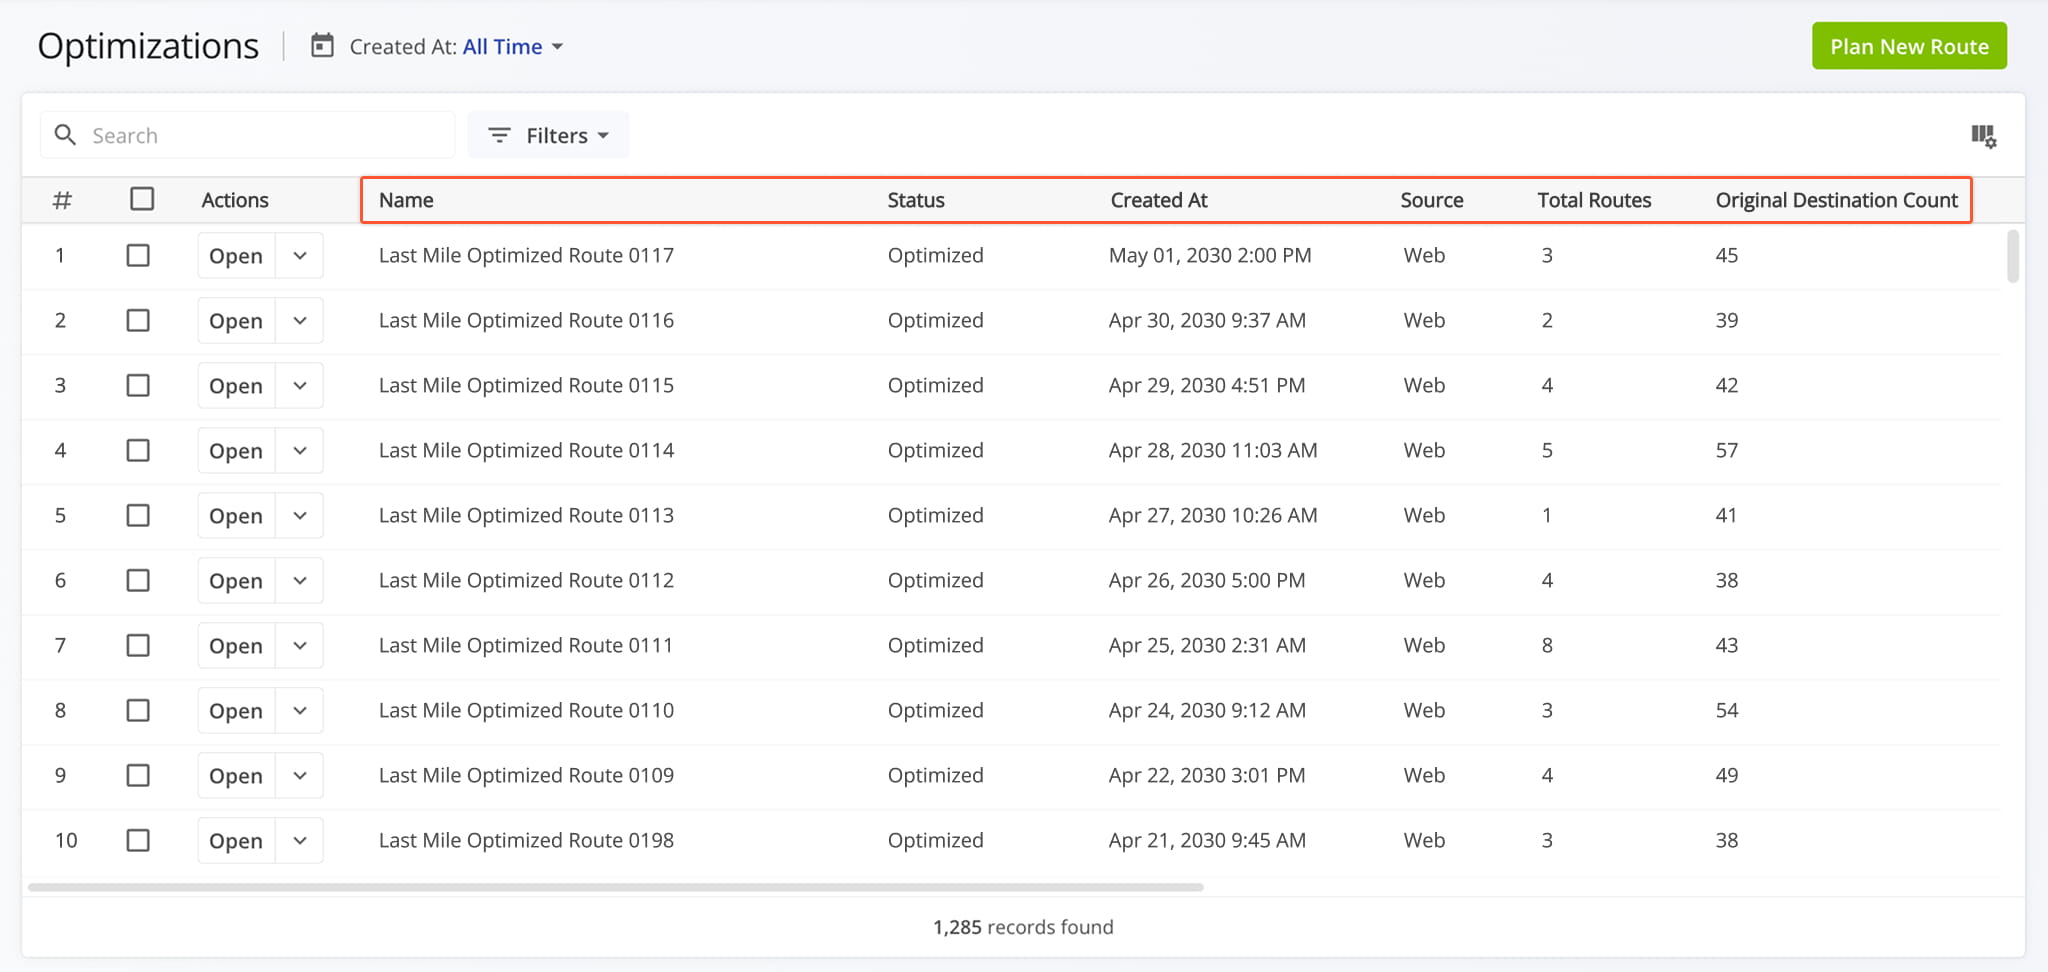This screenshot has height=972, width=2048.
Task: Click the horizontal scrollbar under the table
Action: [x=616, y=887]
